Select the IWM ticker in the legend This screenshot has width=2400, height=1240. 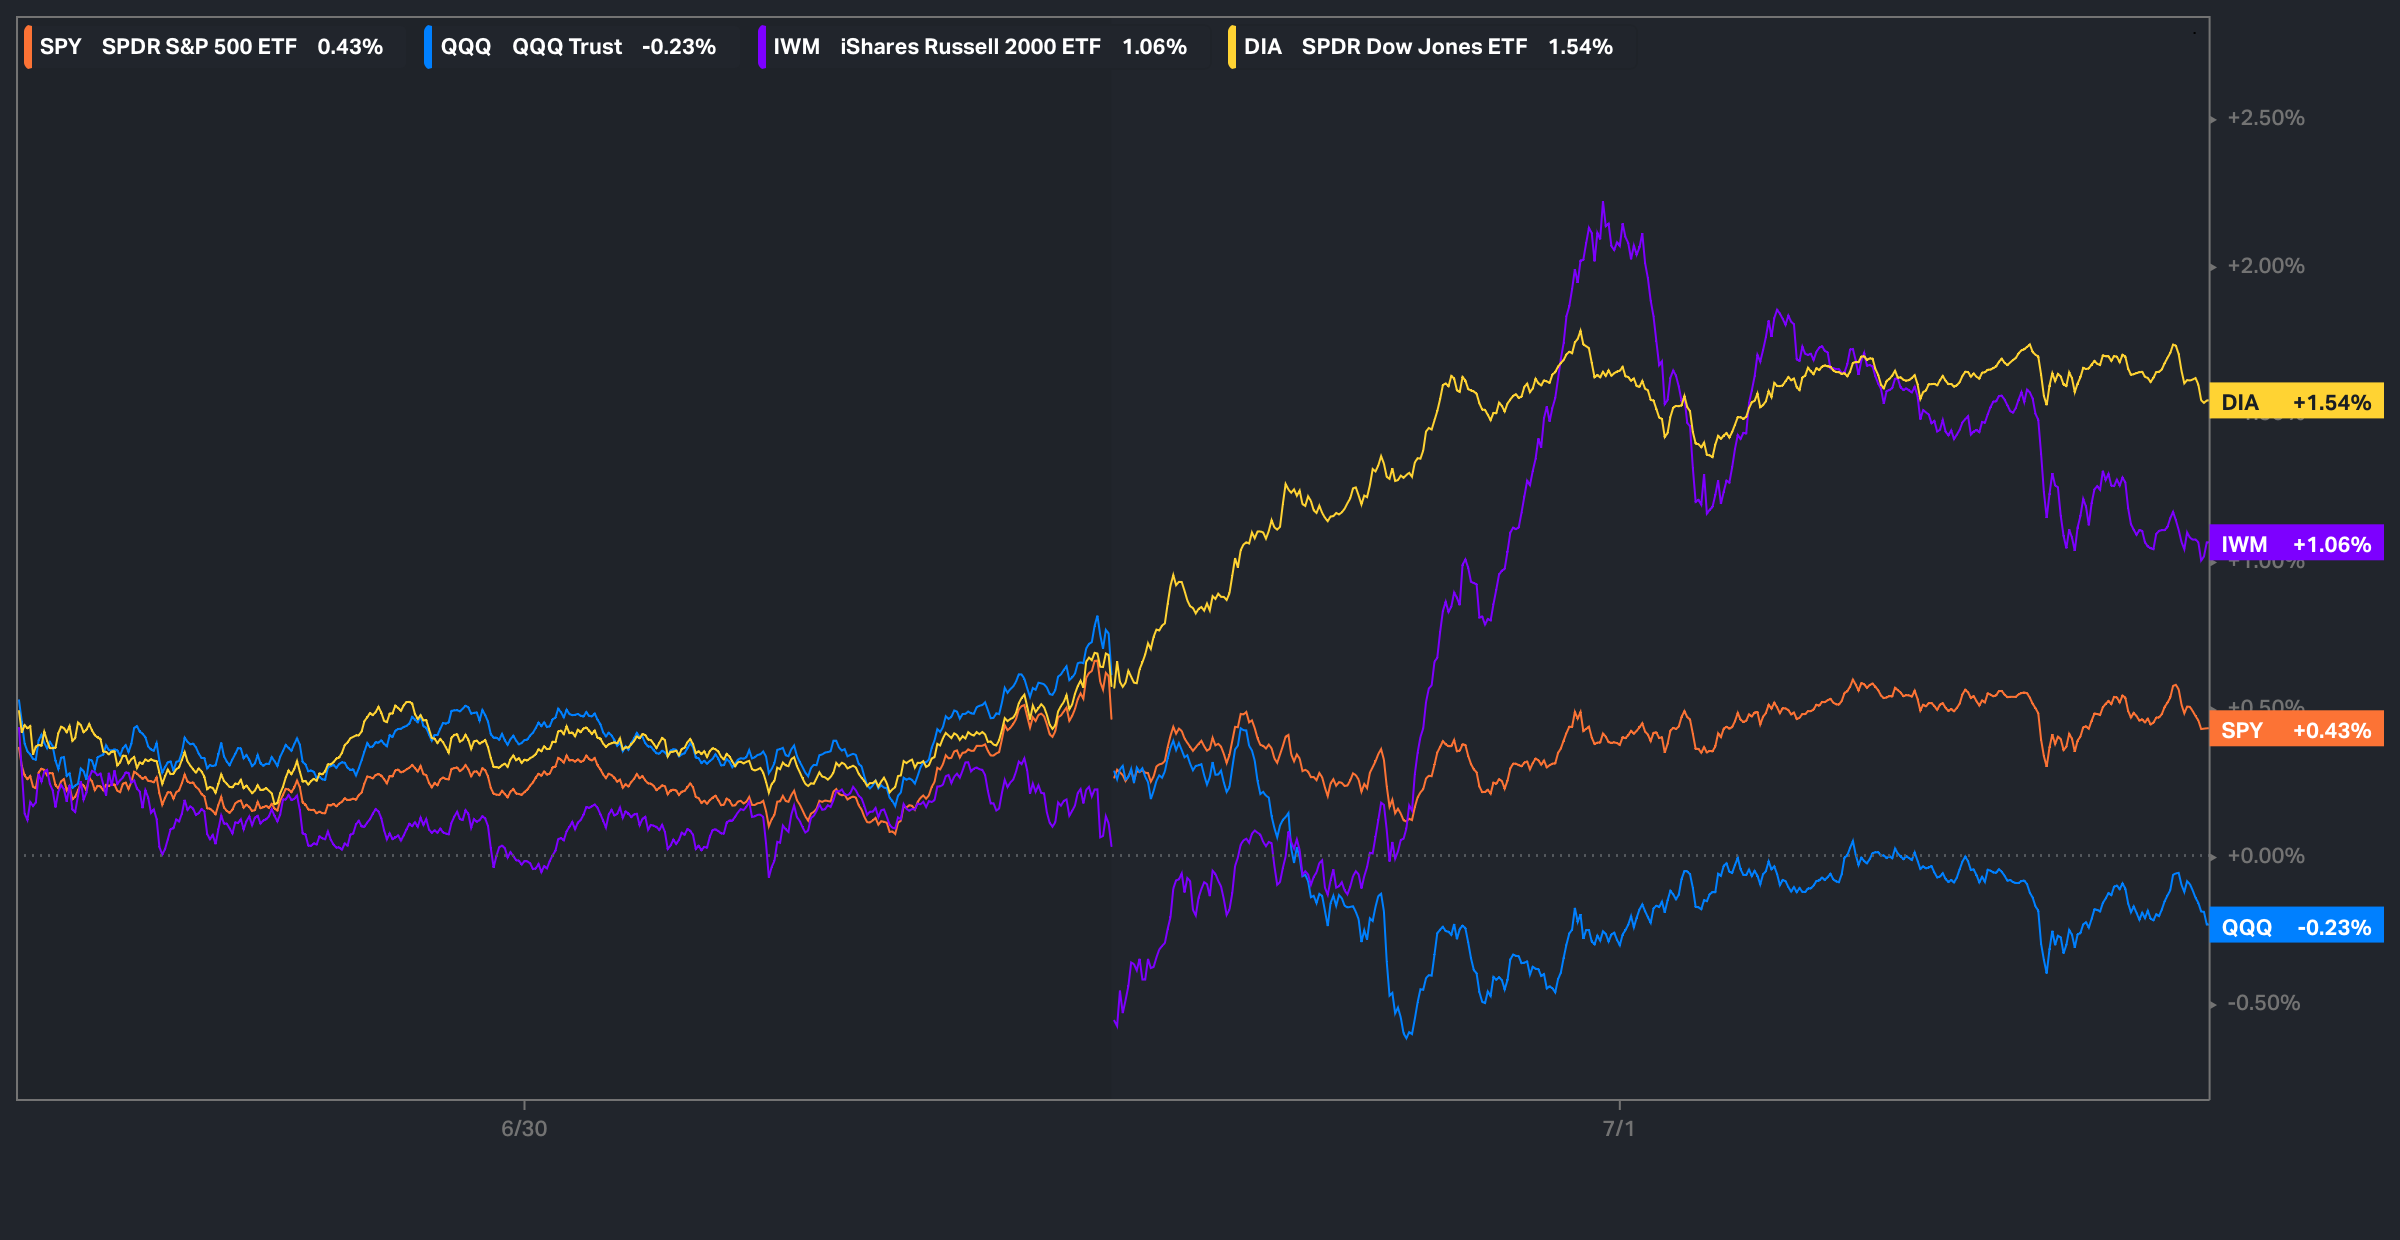pyautogui.click(x=796, y=47)
